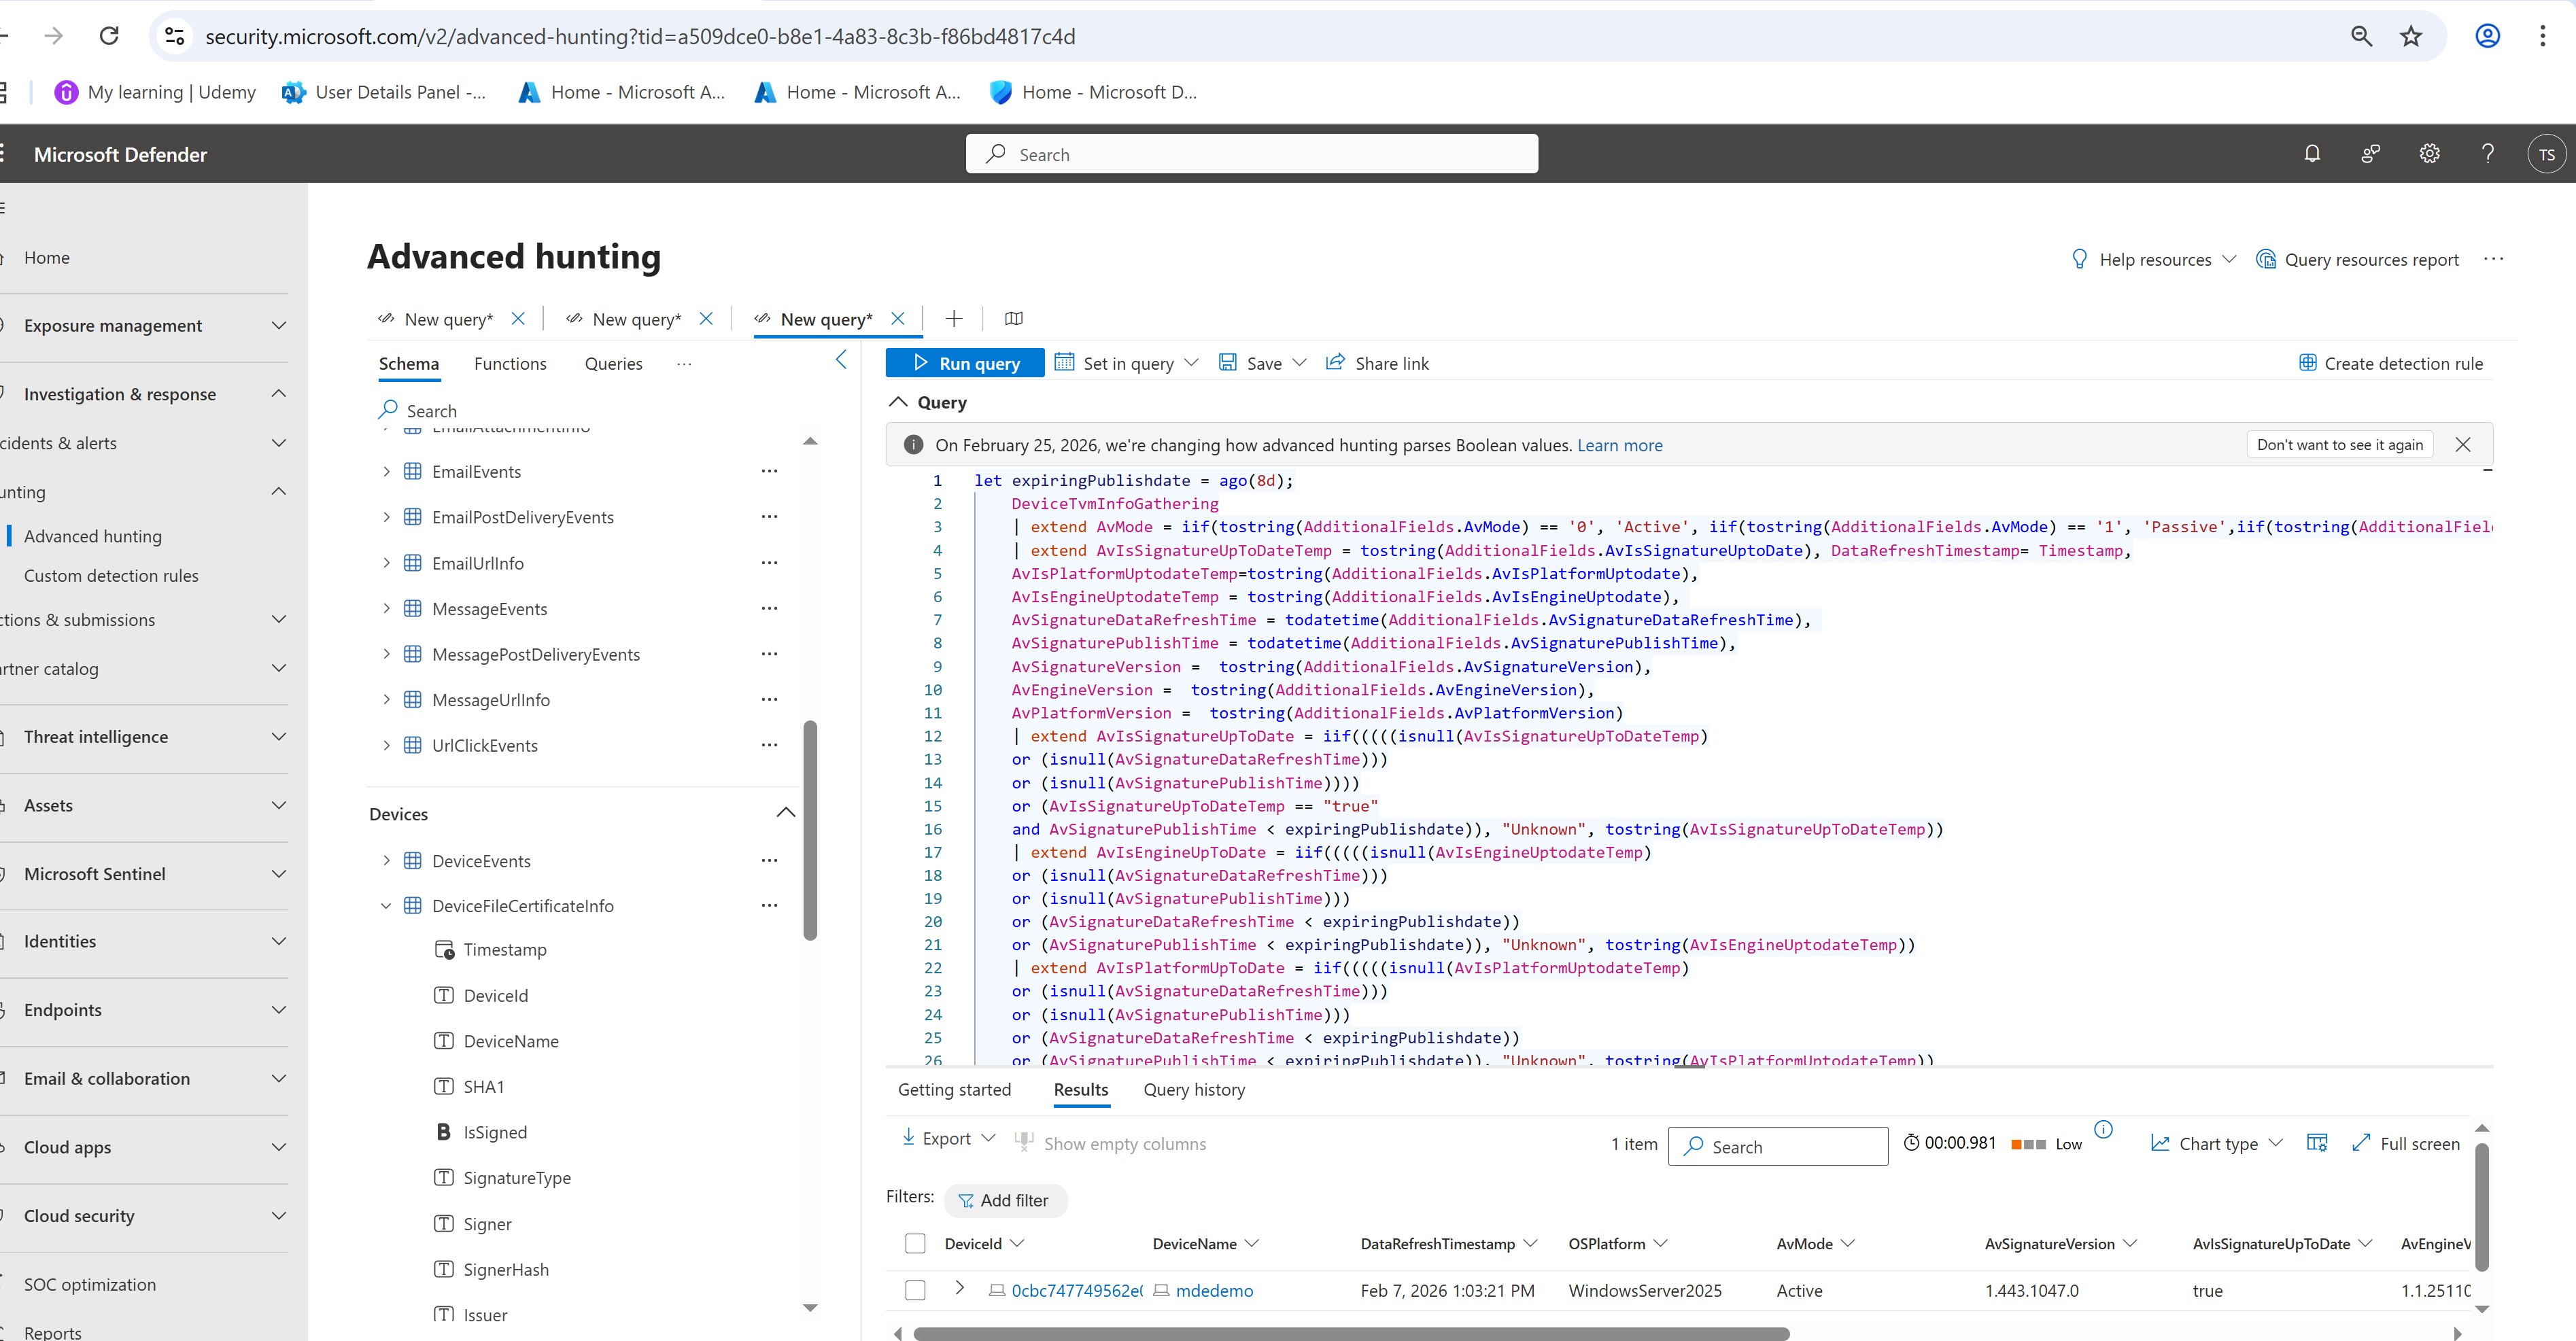
Task: Click the query performance info icon
Action: coord(2104,1129)
